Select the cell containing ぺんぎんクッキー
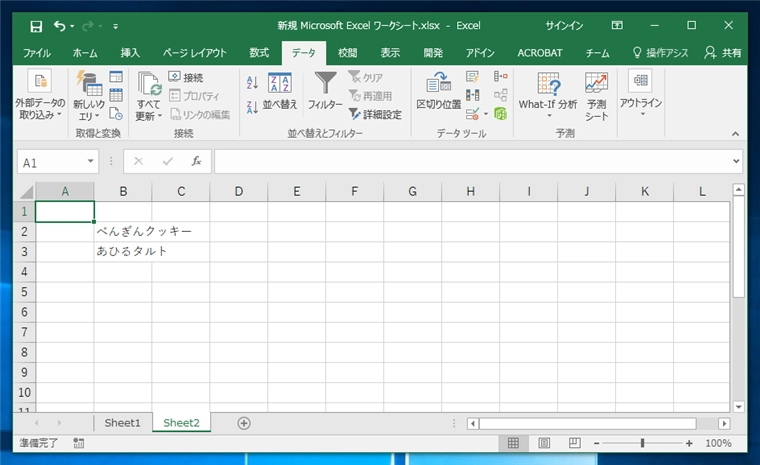760x465 pixels. 123,232
